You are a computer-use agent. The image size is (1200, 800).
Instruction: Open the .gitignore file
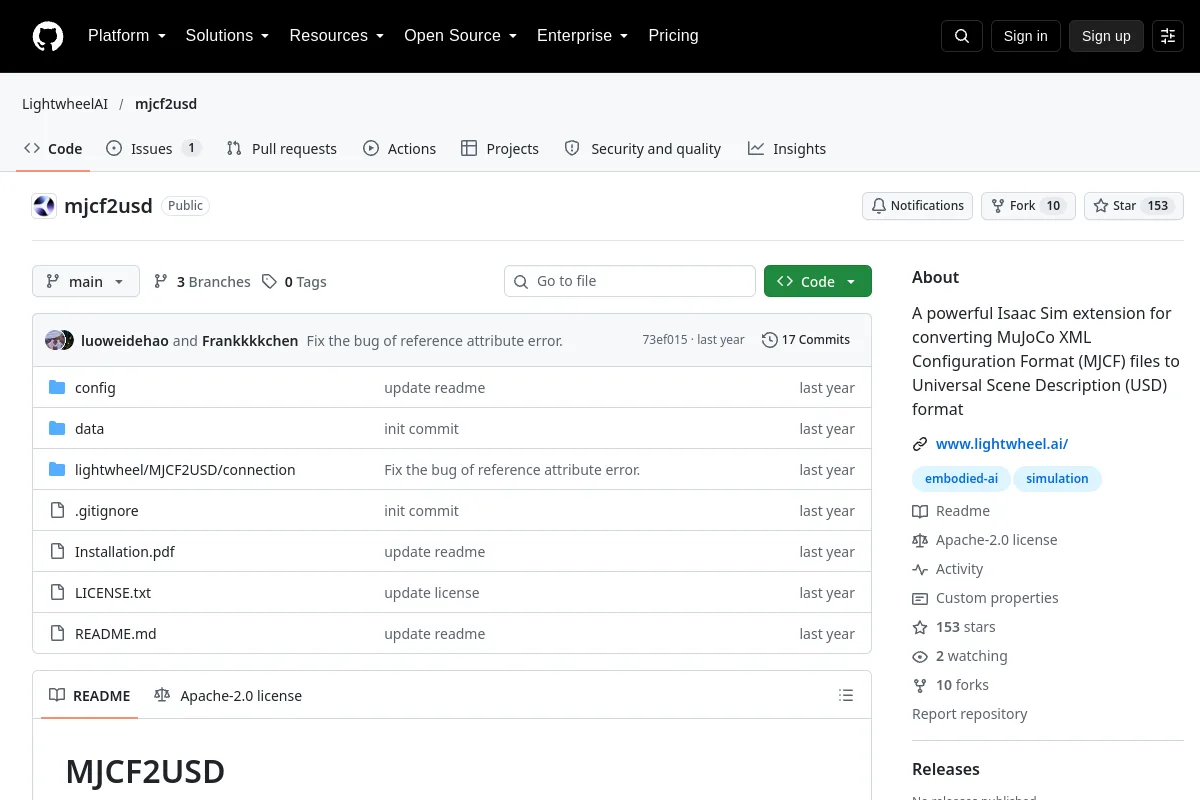(x=107, y=511)
